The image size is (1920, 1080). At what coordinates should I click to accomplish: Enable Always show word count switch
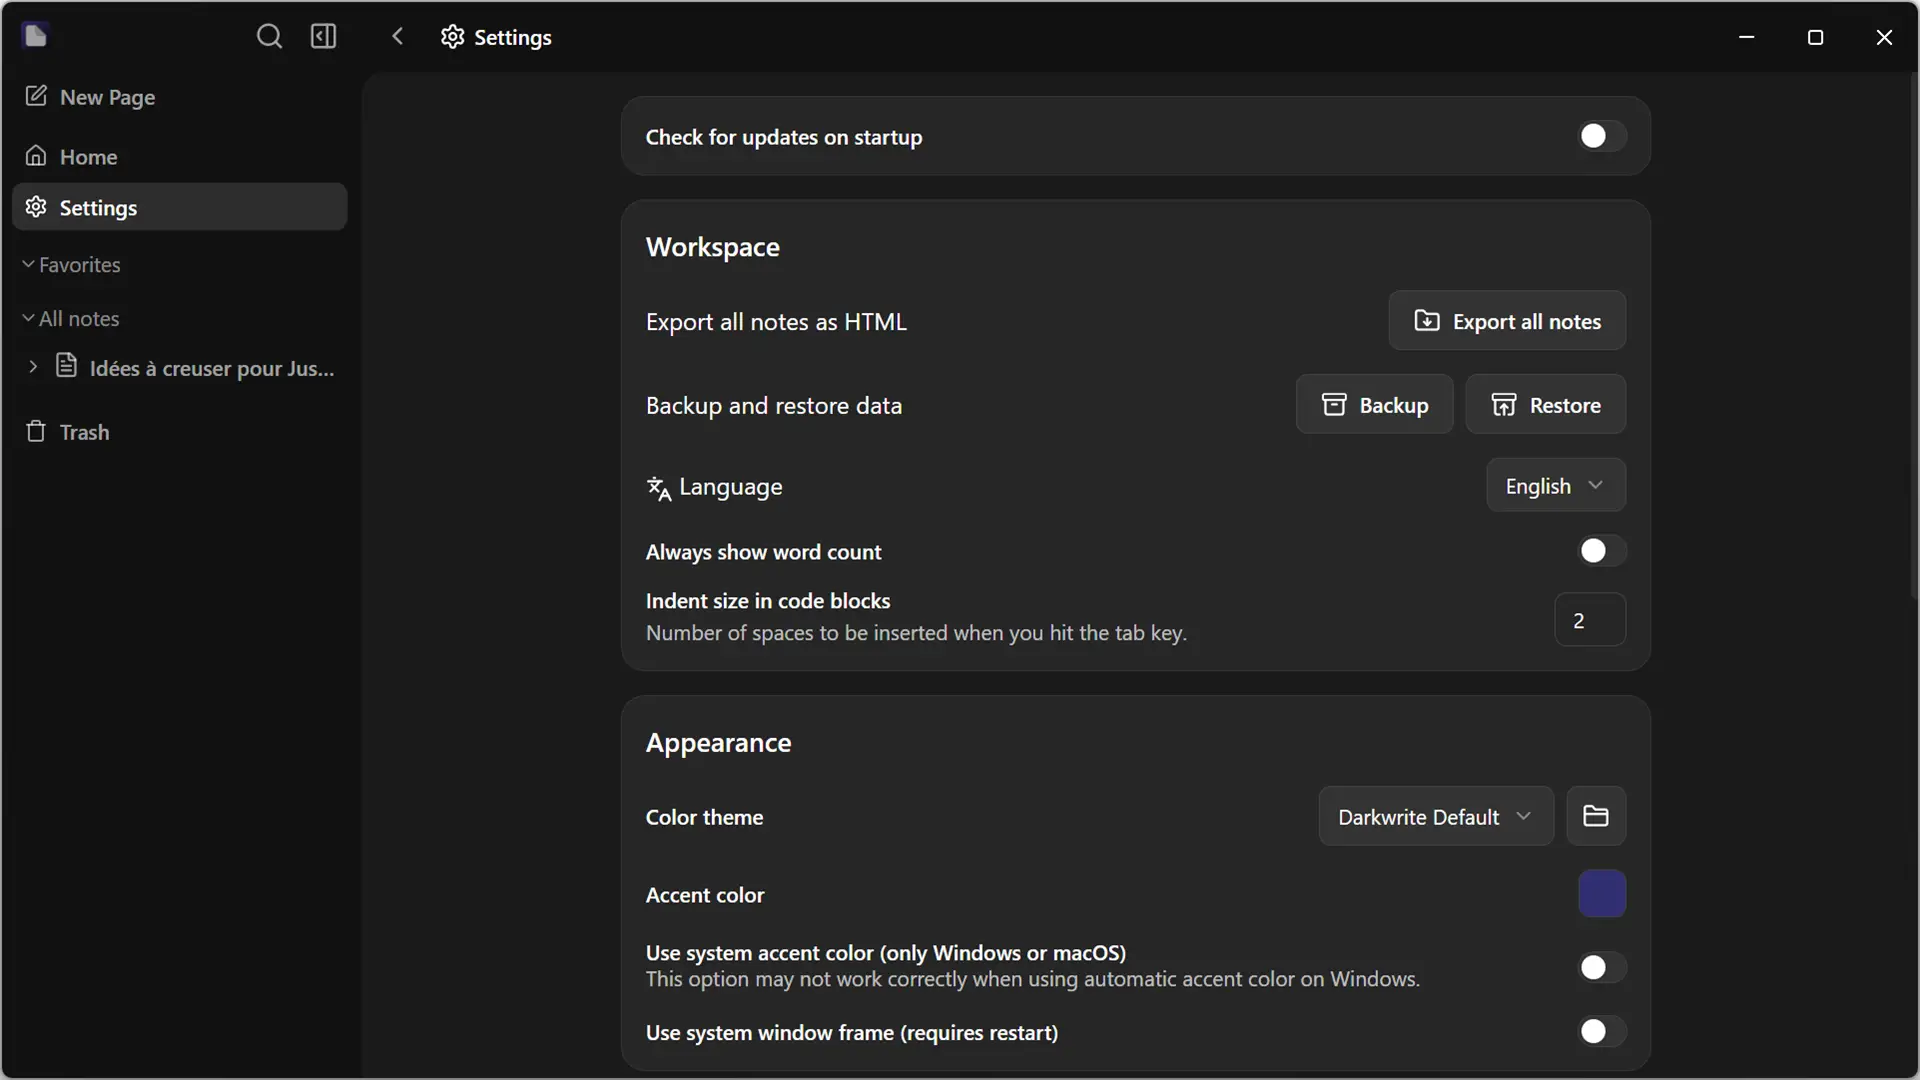(1602, 551)
